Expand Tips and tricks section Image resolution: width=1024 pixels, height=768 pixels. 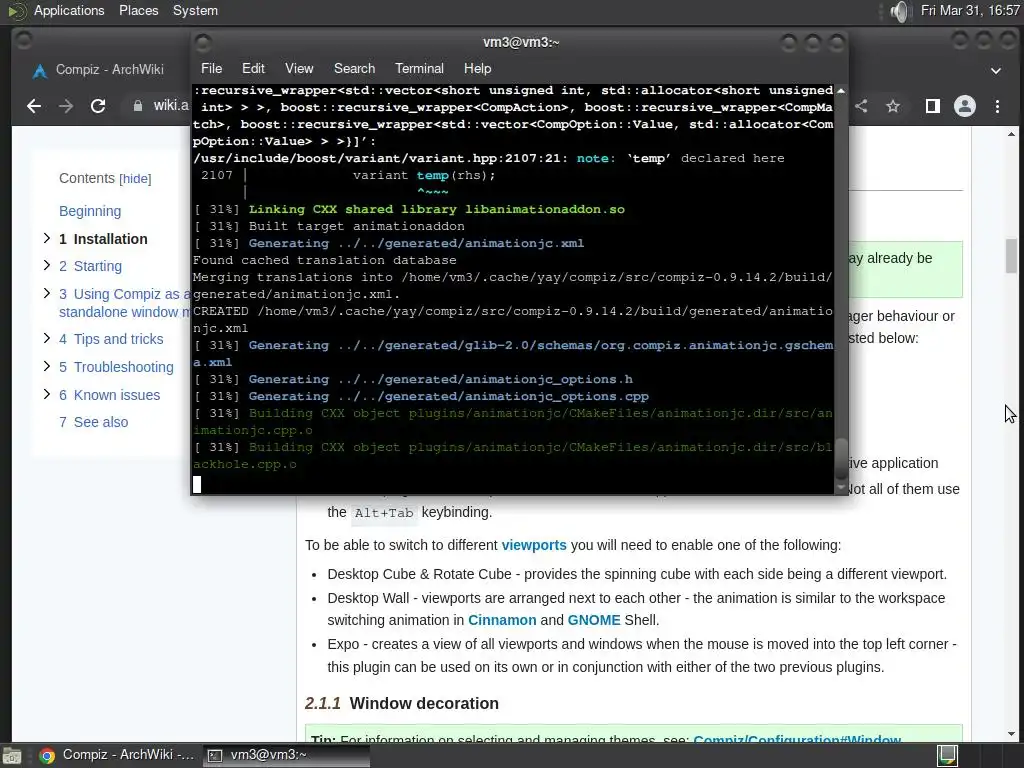pos(46,338)
